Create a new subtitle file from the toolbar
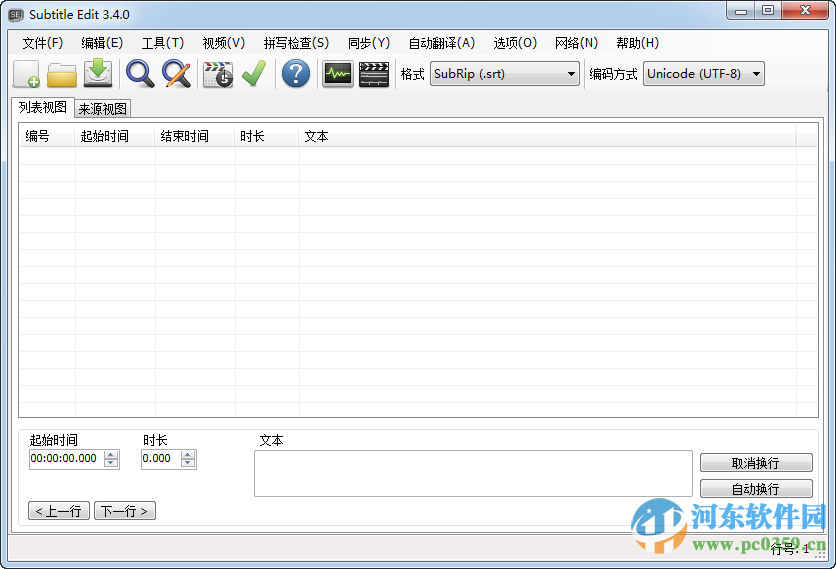Screen dimensions: 836x569 point(26,74)
